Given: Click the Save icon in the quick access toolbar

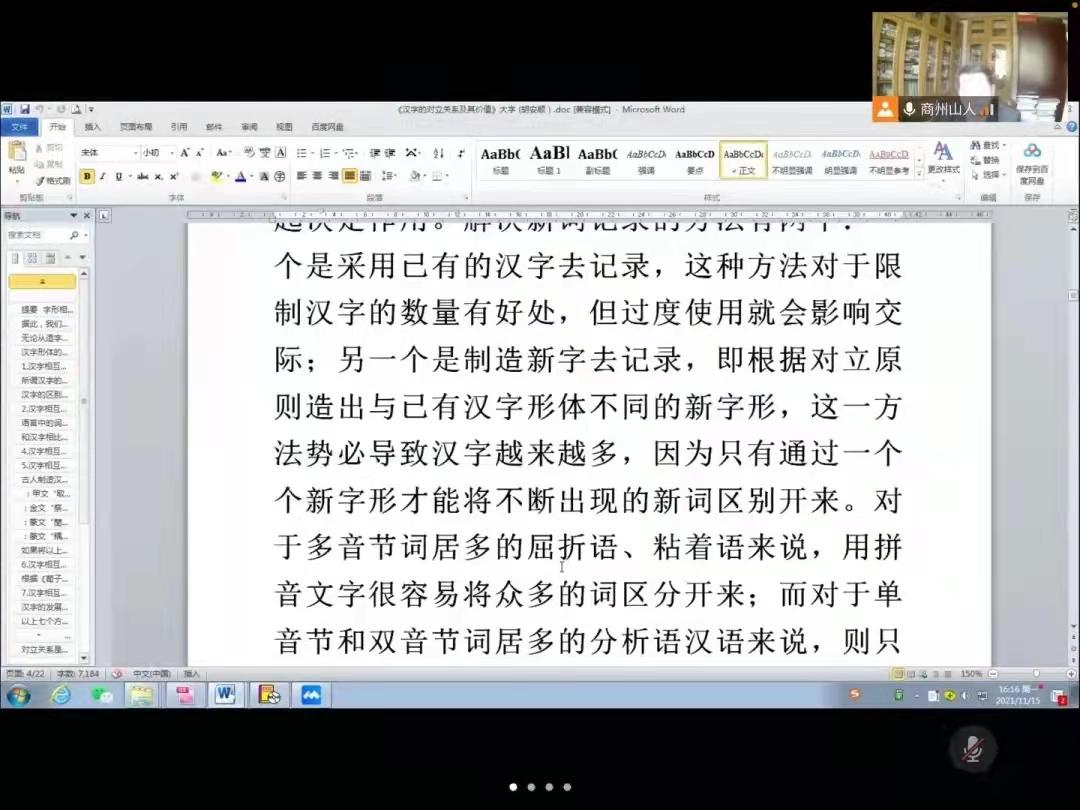Looking at the screenshot, I should [24, 109].
